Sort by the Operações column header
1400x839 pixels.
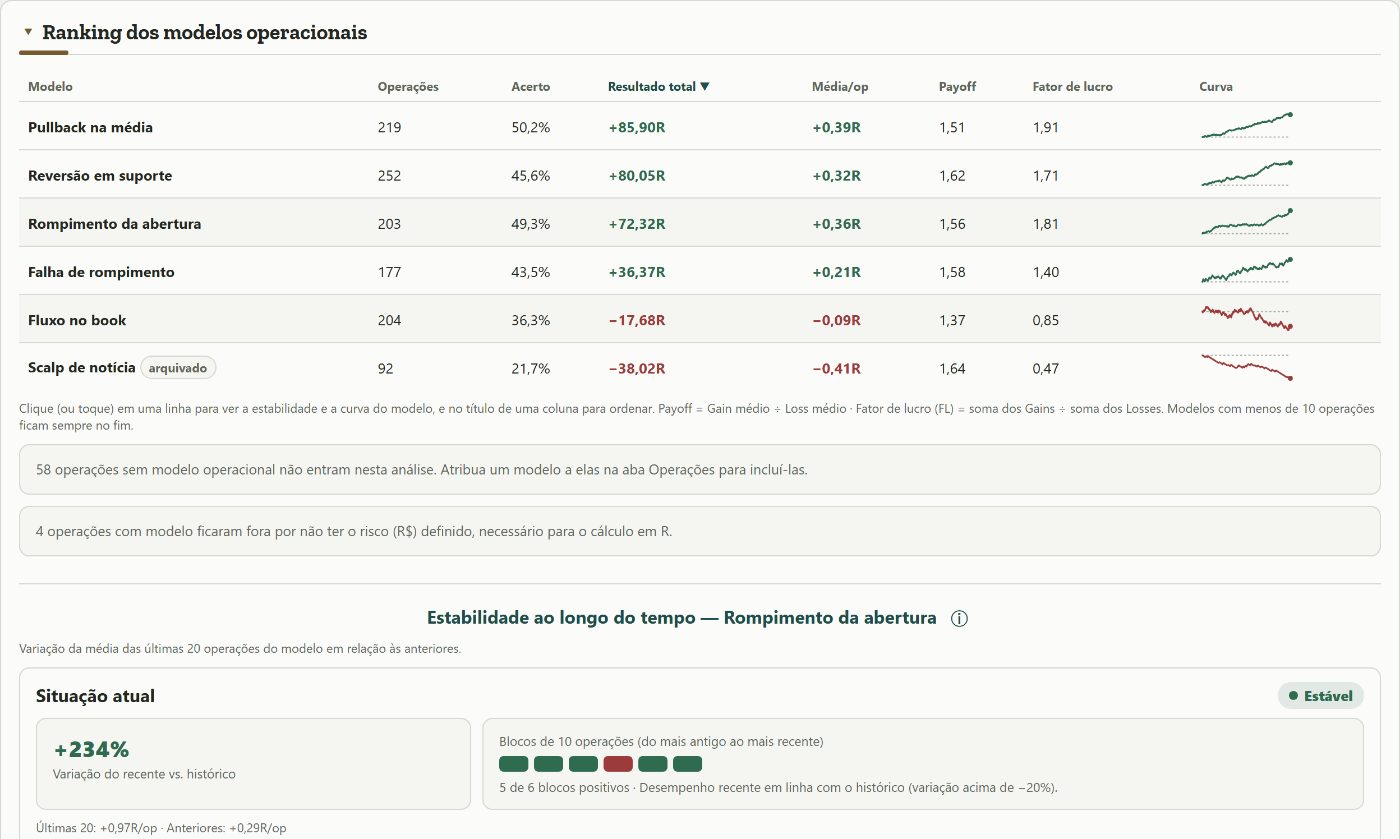coord(408,87)
